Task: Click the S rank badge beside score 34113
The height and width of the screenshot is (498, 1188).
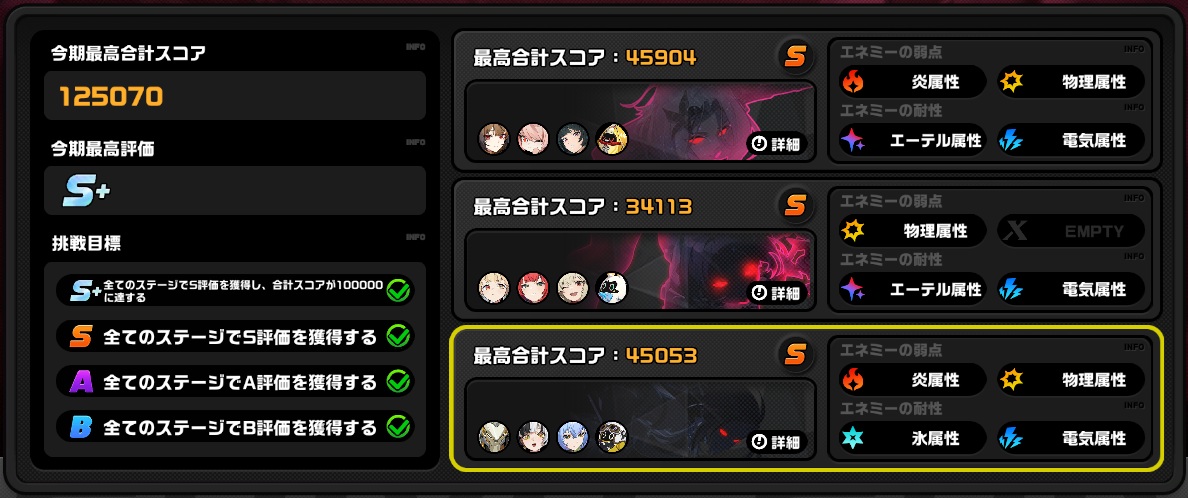Action: [x=795, y=205]
